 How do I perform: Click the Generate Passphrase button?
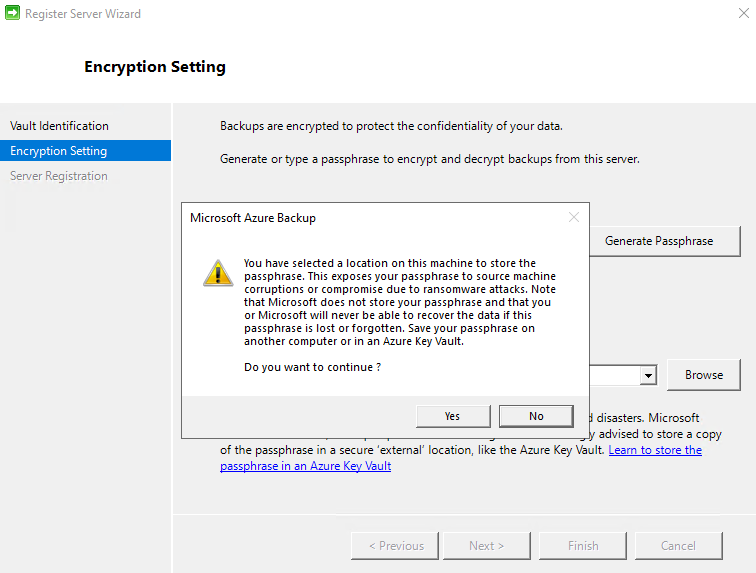pyautogui.click(x=665, y=241)
